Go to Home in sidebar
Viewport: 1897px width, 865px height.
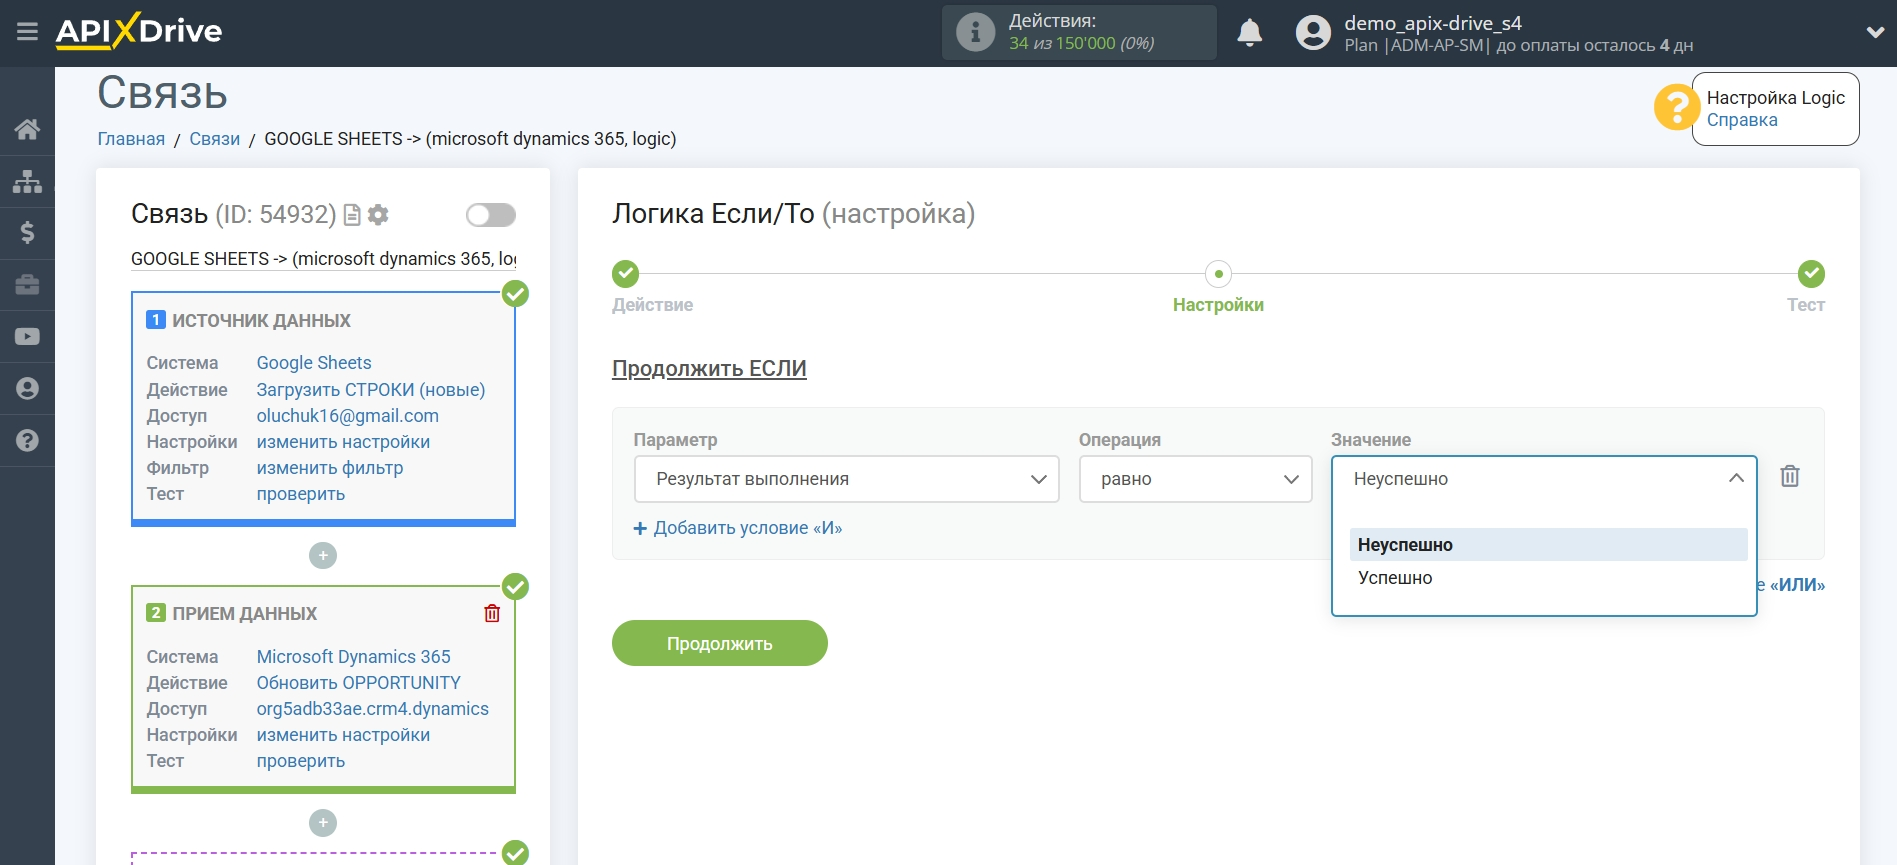(27, 129)
